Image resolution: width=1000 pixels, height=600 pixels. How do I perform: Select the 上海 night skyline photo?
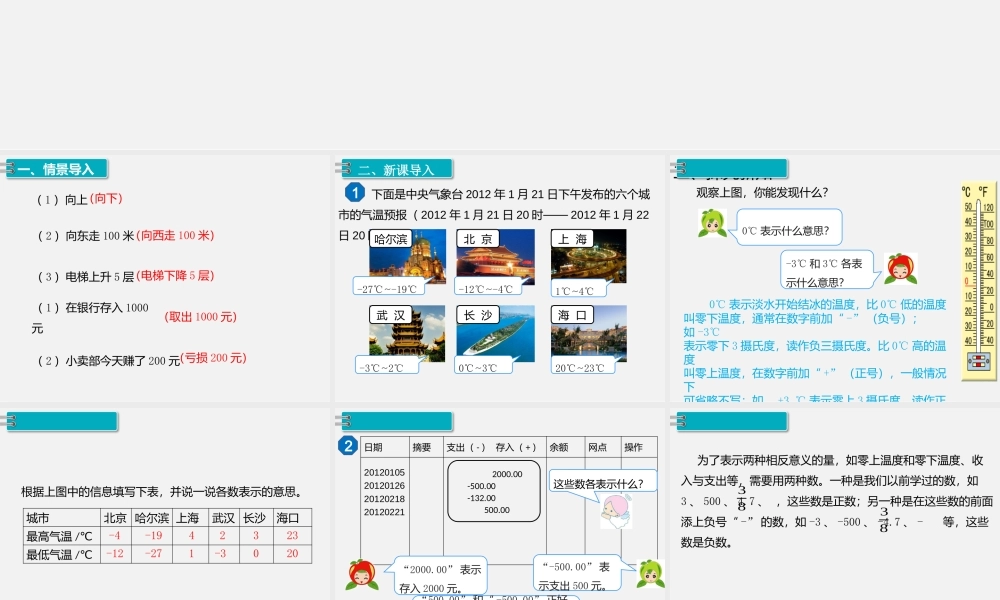click(589, 258)
